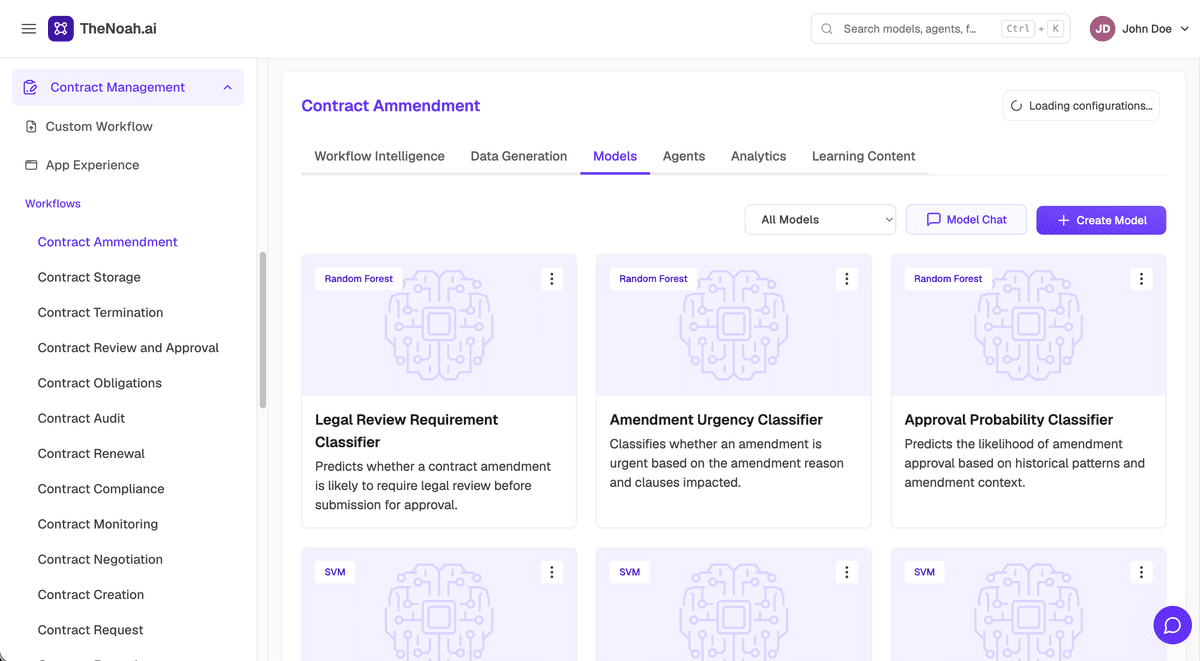The height and width of the screenshot is (661, 1200).
Task: Select Contract Compliance workflow
Action: 101,489
